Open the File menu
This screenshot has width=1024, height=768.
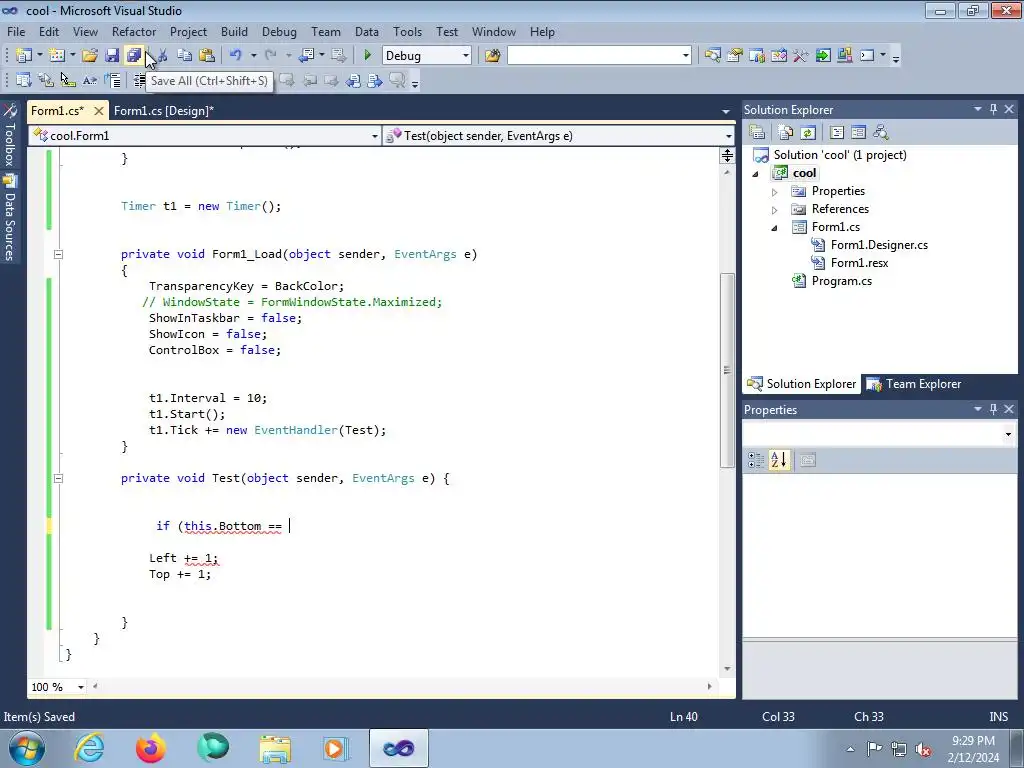[x=16, y=31]
